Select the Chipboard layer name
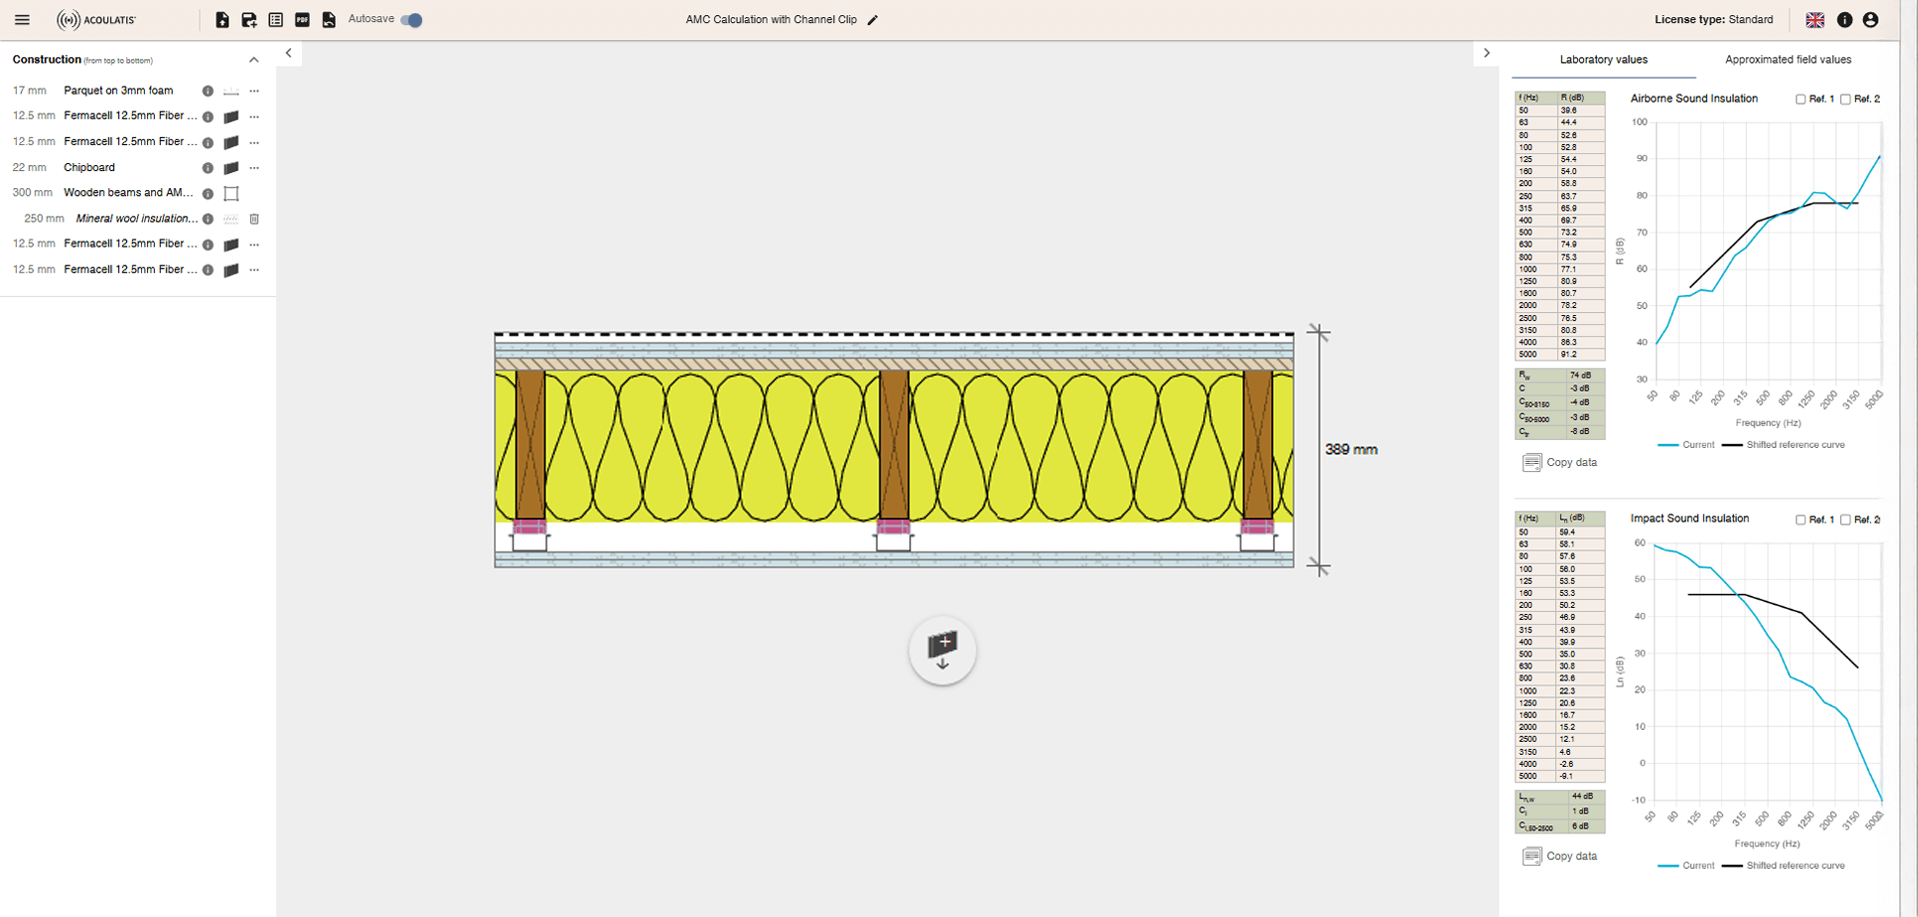 (x=89, y=168)
